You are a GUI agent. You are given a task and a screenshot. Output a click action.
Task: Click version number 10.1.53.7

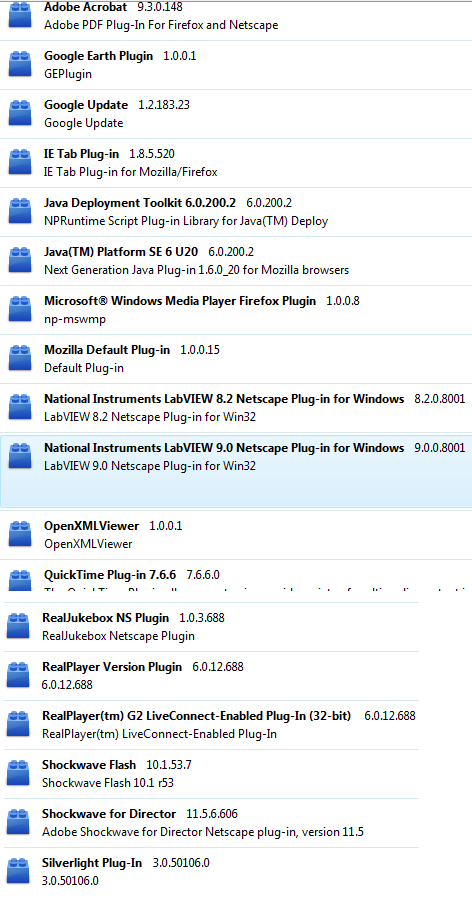coord(169,765)
